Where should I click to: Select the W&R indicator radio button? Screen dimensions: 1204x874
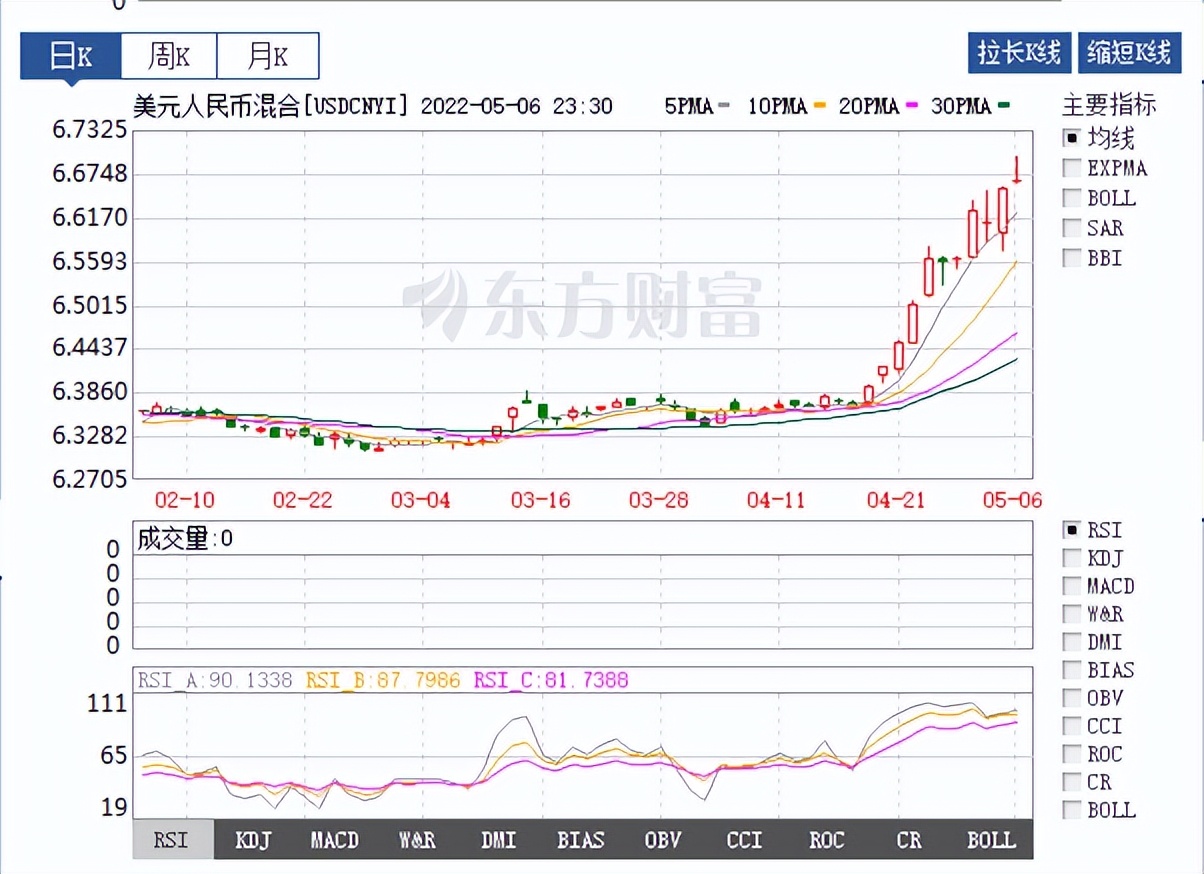(1070, 614)
